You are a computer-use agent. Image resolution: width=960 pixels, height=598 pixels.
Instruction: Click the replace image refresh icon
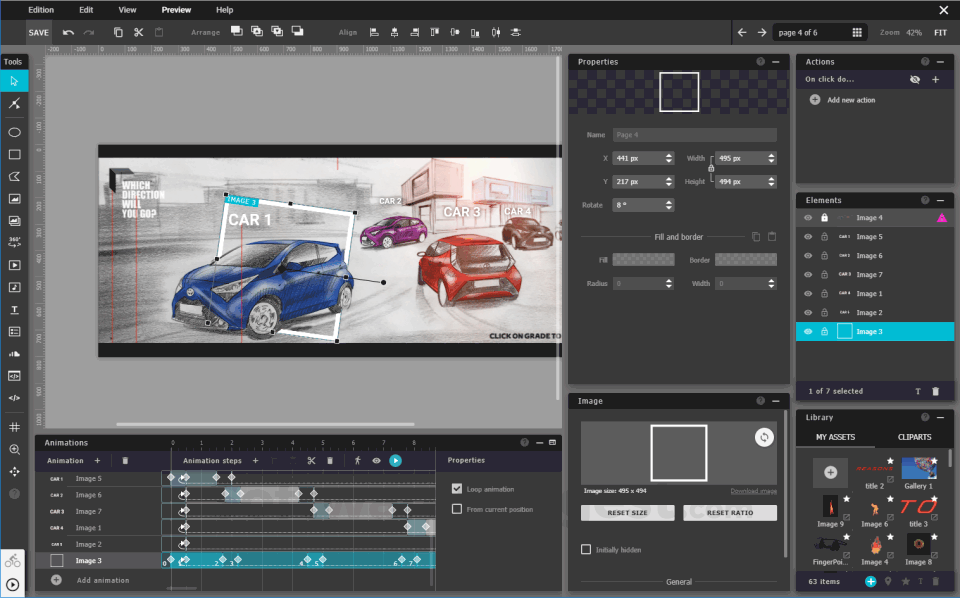pos(763,437)
